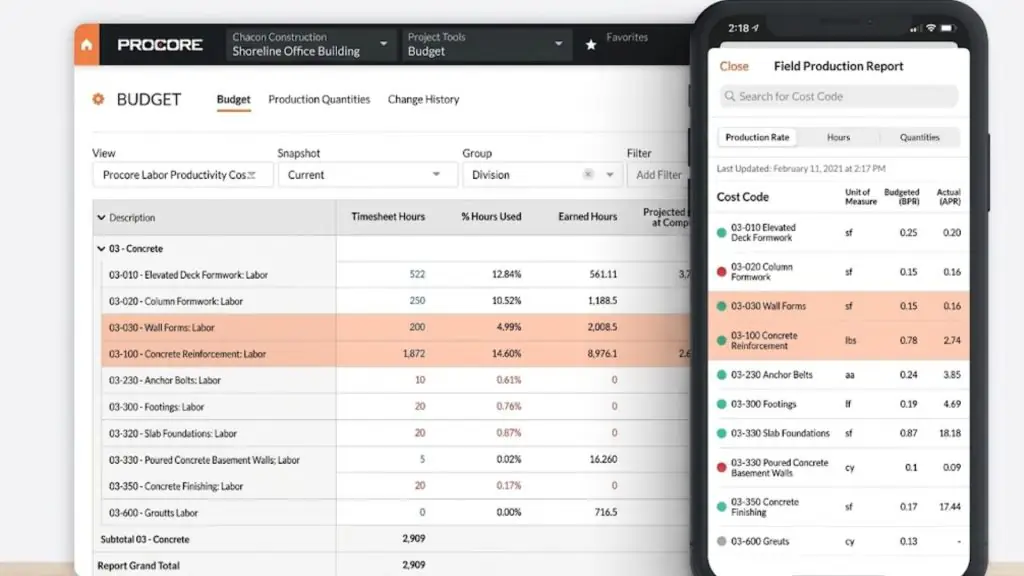Click red dot for Poured Concrete Basement Walls
This screenshot has height=576, width=1024.
722,468
